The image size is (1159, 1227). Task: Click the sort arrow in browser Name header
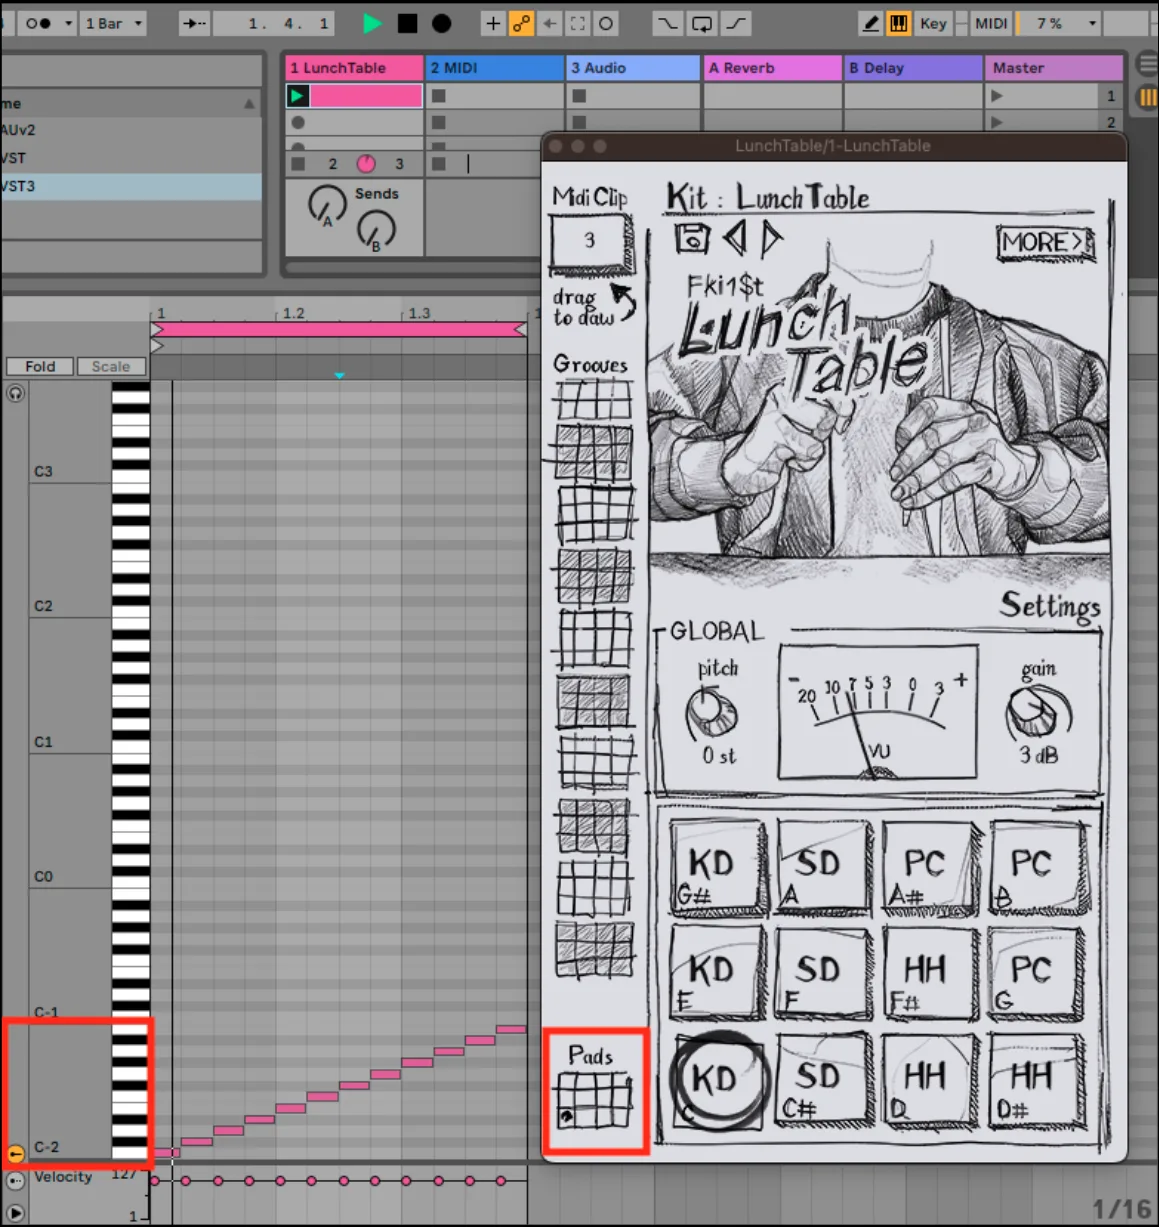tap(249, 103)
